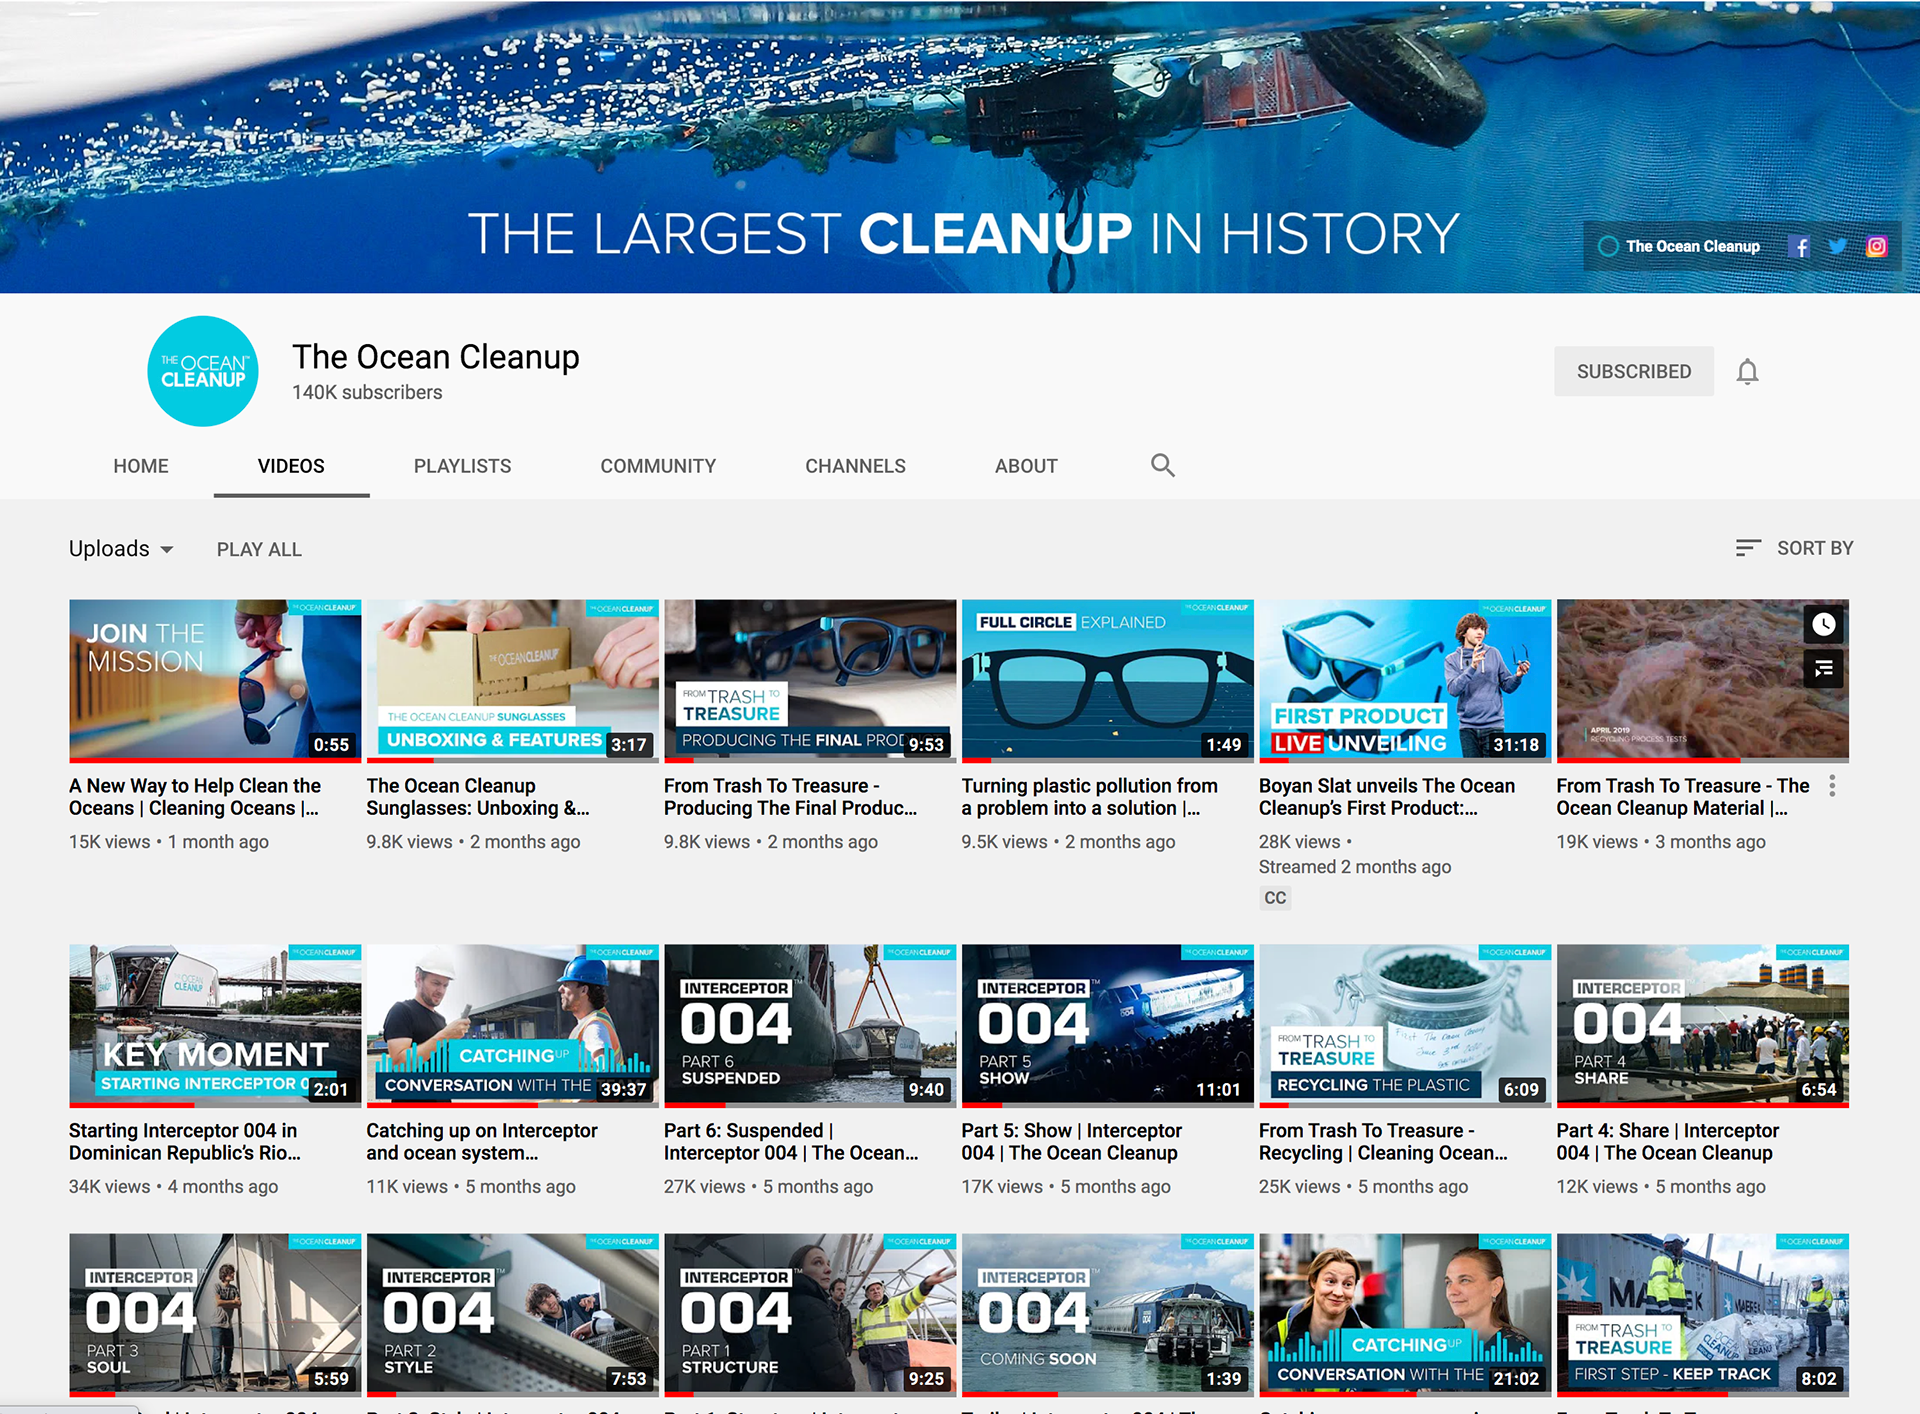Play the FIRST PRODUCT LIVE UNVEILING thumbnail

[1405, 680]
